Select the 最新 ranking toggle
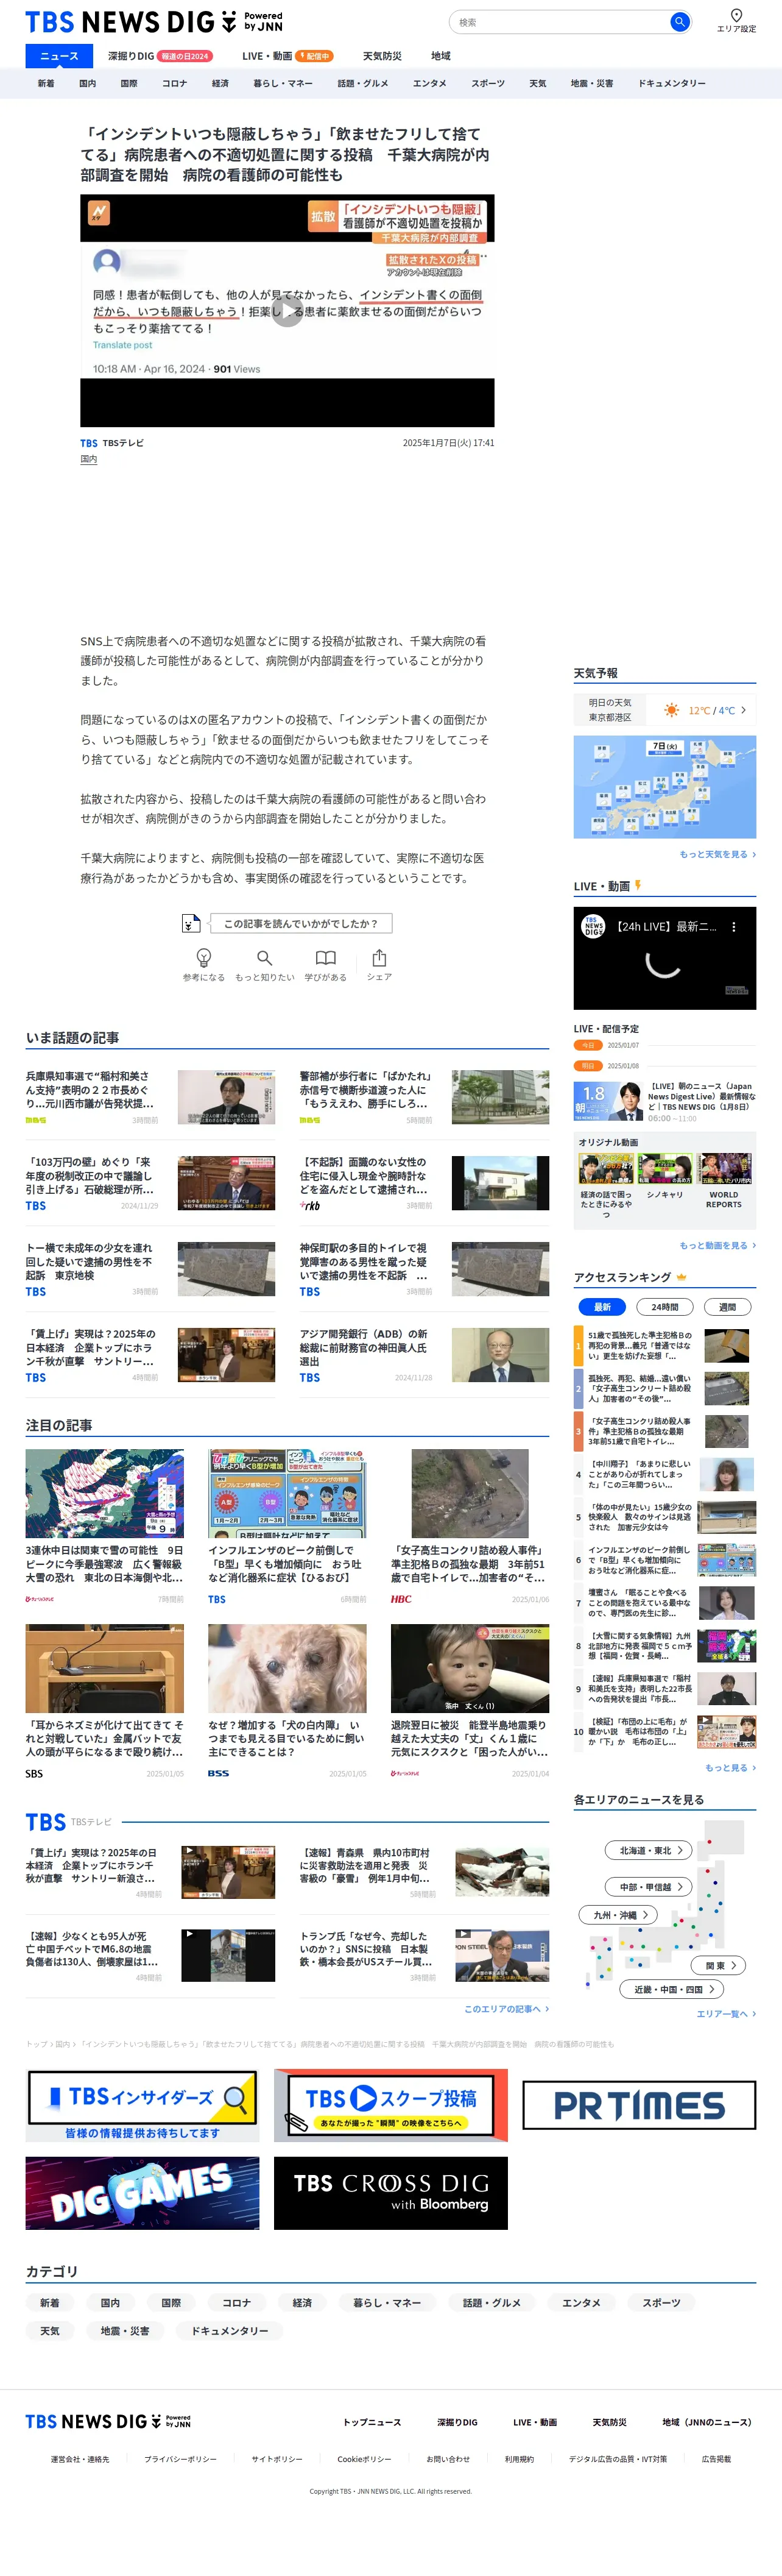 602,1306
